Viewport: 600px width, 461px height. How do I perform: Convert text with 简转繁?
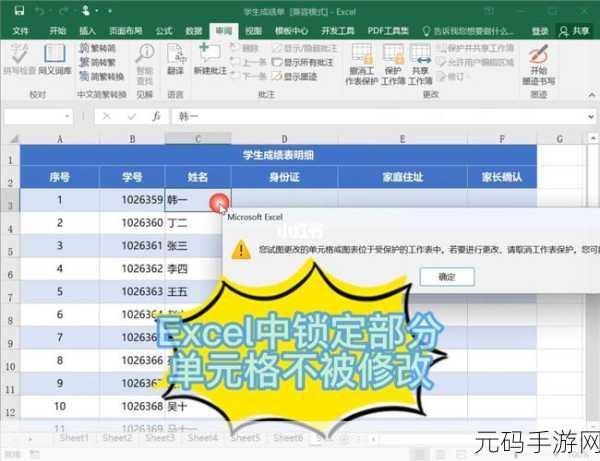point(98,62)
